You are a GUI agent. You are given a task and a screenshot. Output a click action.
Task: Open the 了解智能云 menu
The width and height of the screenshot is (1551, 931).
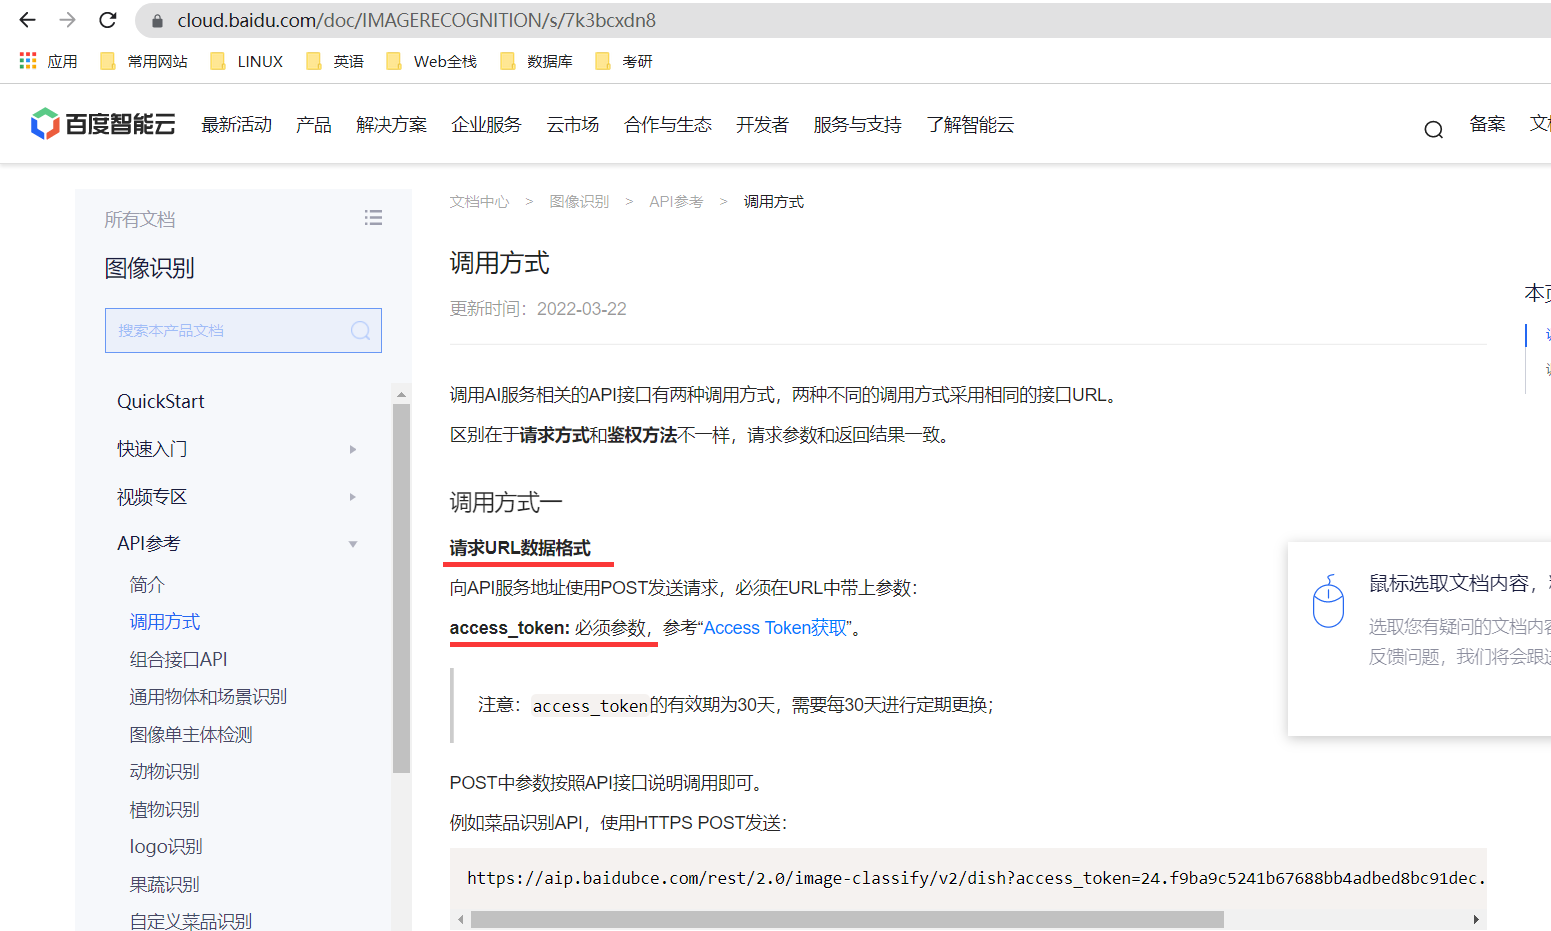pyautogui.click(x=970, y=124)
